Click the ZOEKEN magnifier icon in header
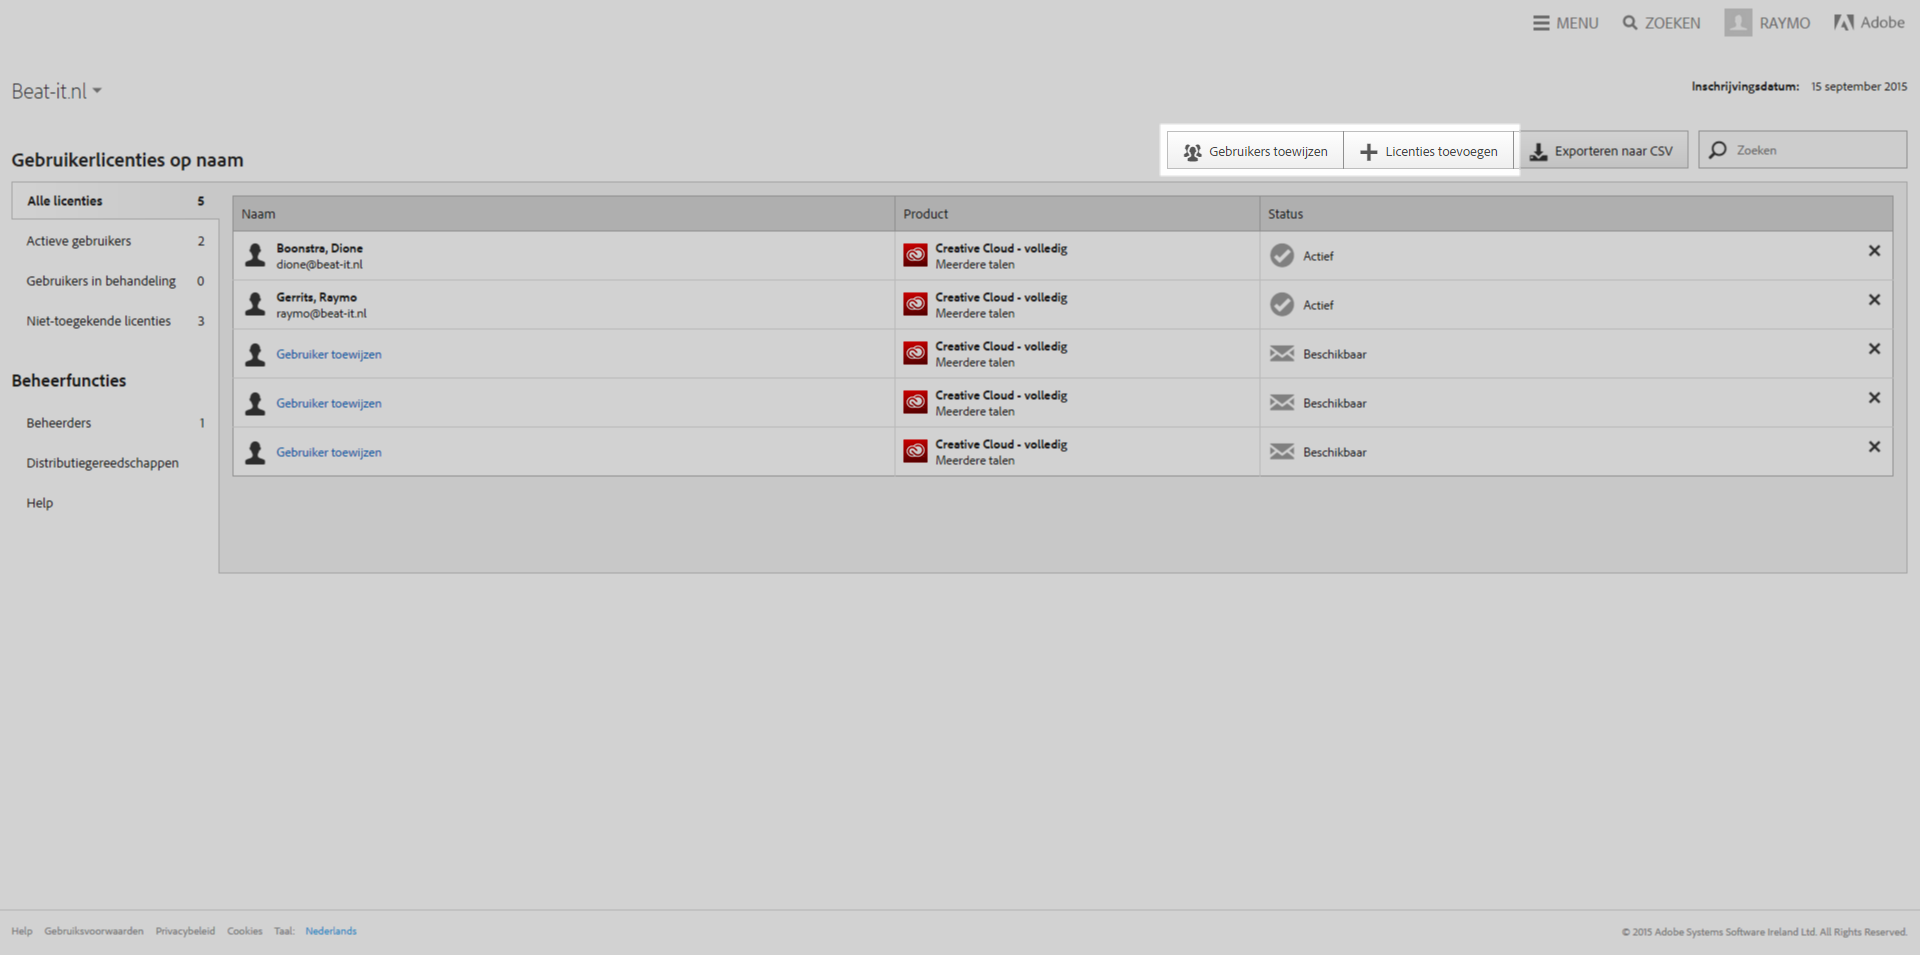This screenshot has height=955, width=1920. pos(1630,22)
